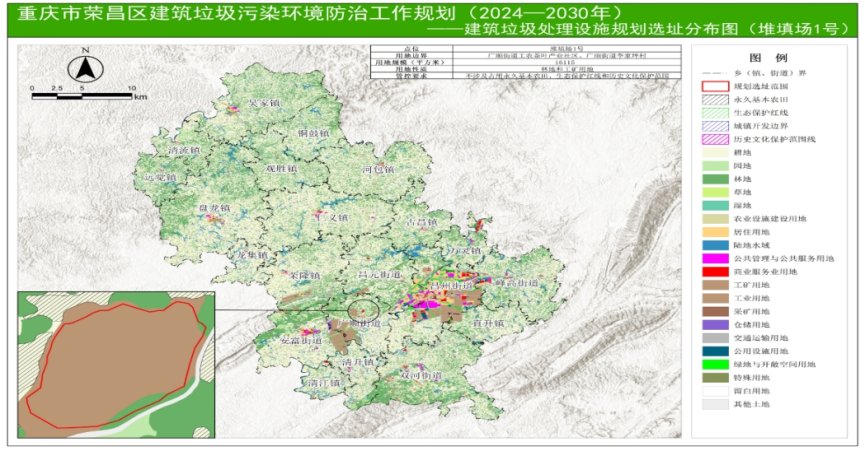The image size is (865, 451).
Task: Click the 吴家镇 label on the map
Action: (260, 103)
